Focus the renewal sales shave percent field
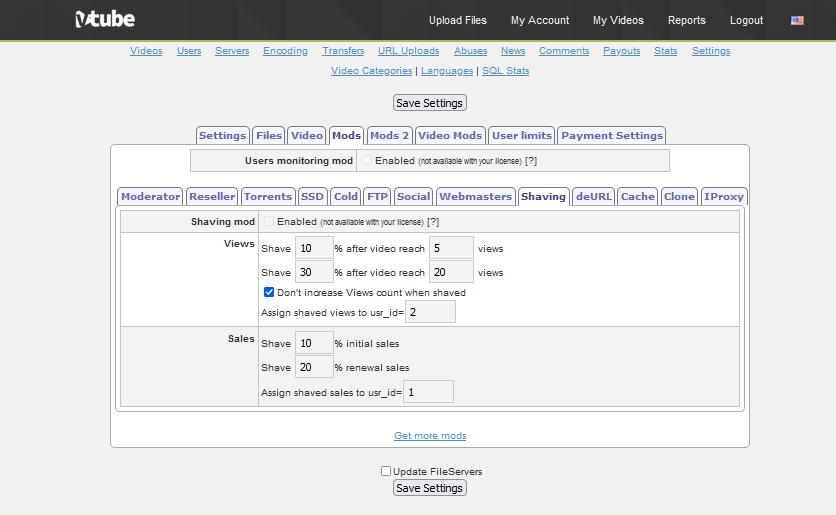This screenshot has width=836, height=515. 314,367
